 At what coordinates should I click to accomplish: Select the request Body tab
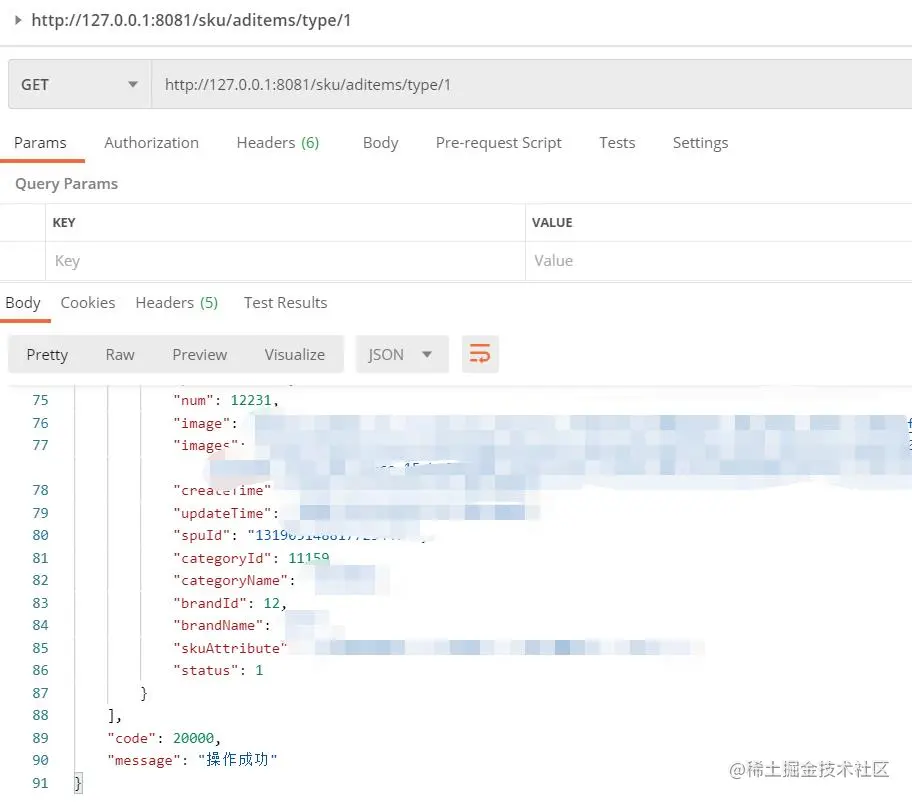[380, 142]
